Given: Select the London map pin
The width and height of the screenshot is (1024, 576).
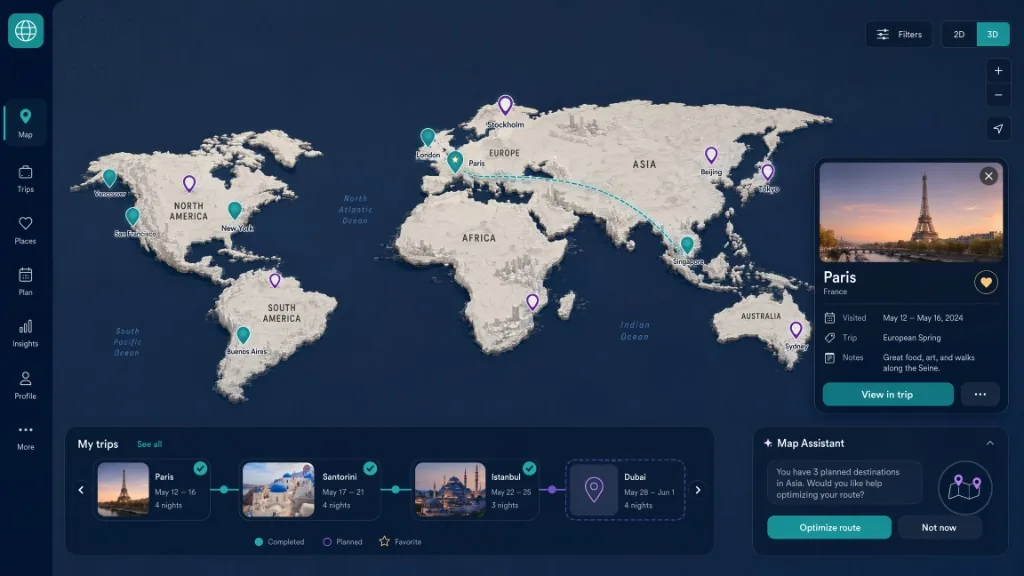Looking at the screenshot, I should coord(427,137).
